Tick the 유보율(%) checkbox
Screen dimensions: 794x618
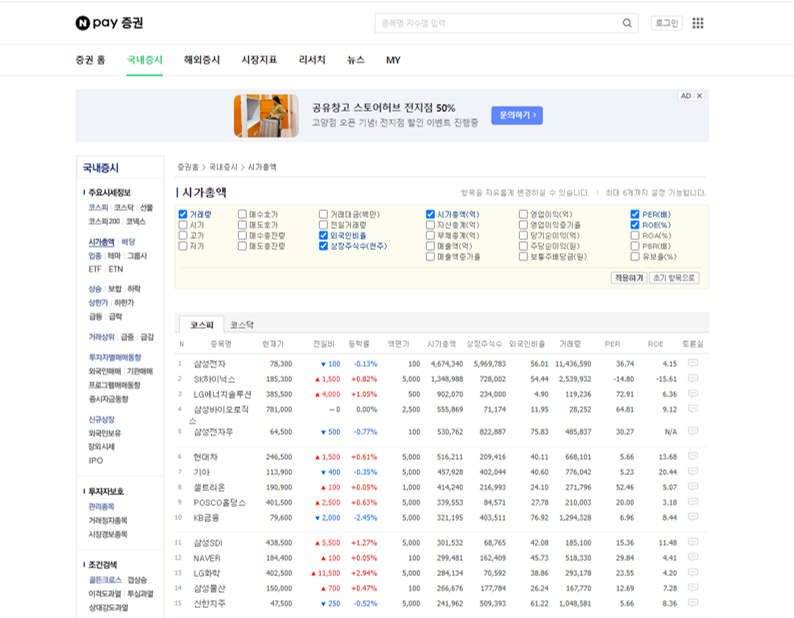coord(634,257)
